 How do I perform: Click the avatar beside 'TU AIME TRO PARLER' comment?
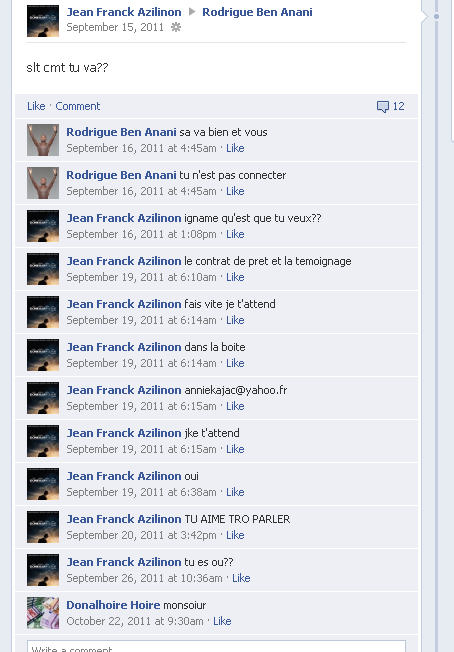(43, 527)
